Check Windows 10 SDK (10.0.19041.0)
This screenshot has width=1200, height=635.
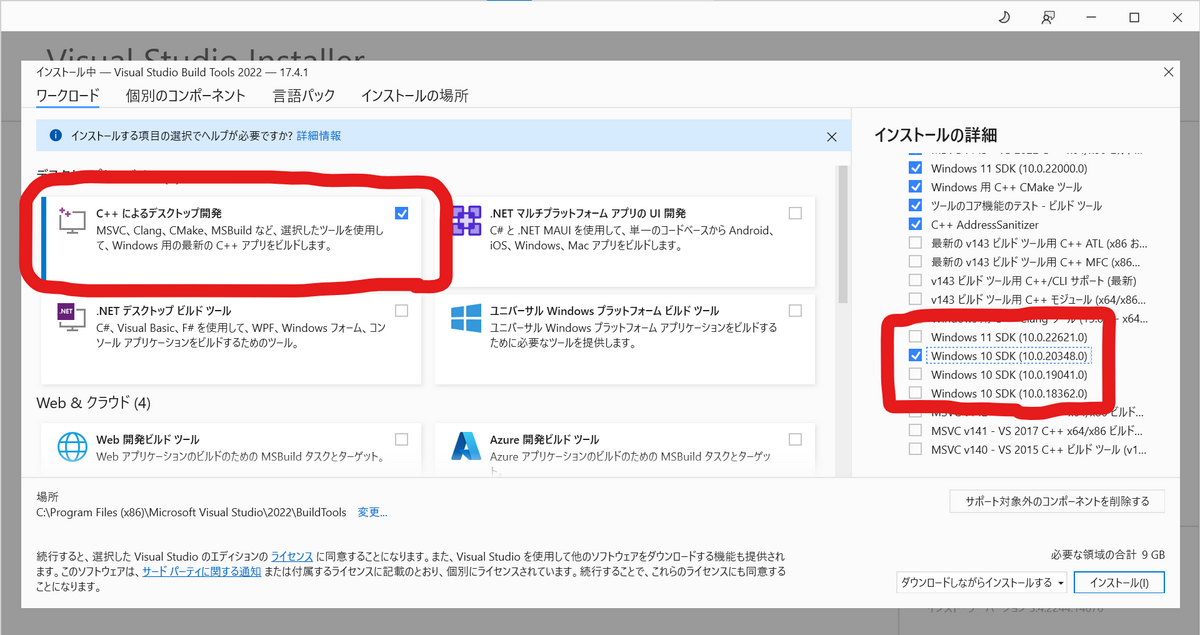pyautogui.click(x=915, y=374)
